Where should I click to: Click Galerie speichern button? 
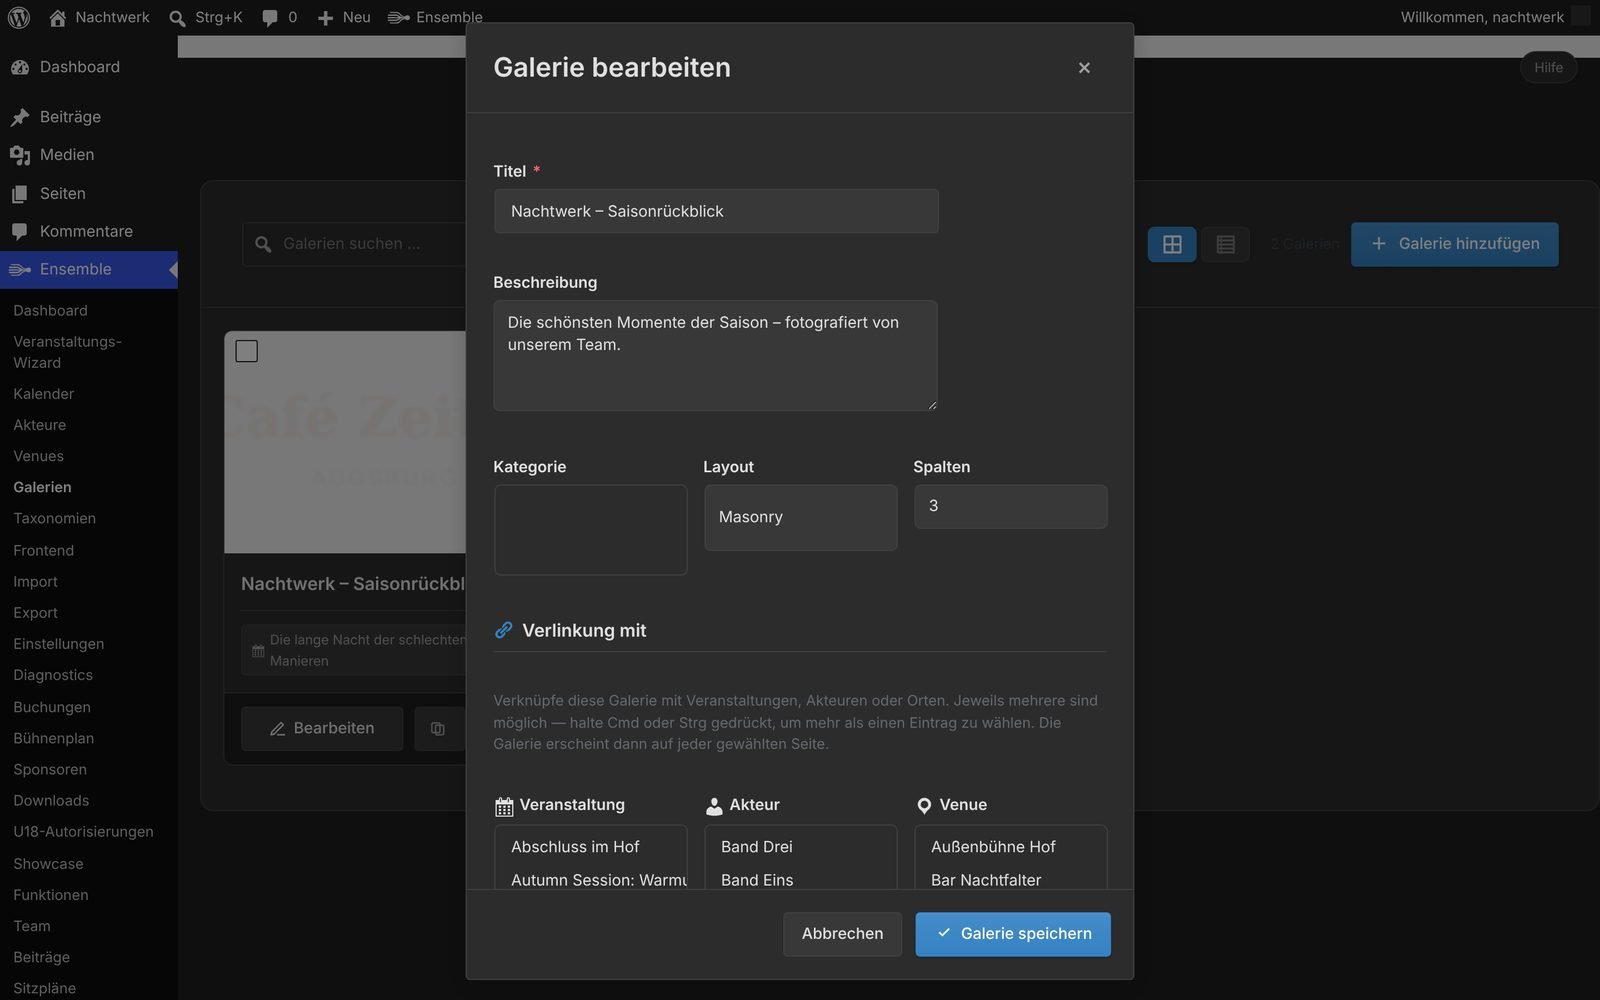tap(1013, 934)
